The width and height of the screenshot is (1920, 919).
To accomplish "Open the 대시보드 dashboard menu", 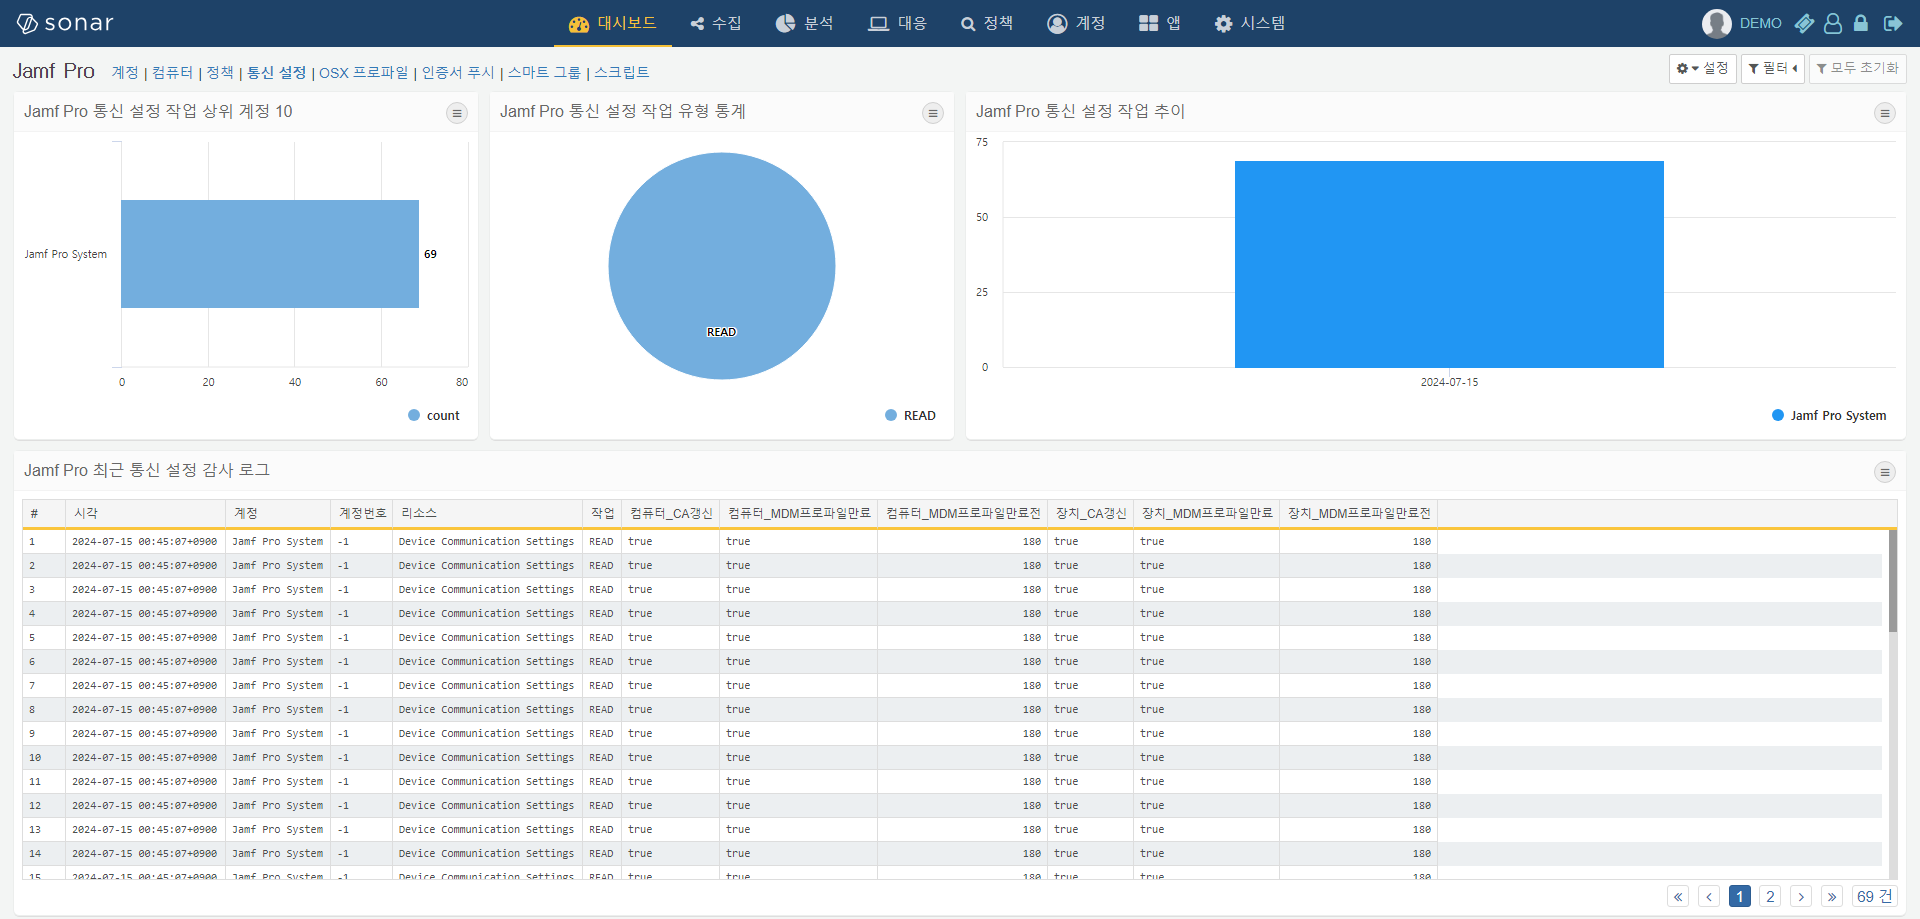I will [x=612, y=23].
